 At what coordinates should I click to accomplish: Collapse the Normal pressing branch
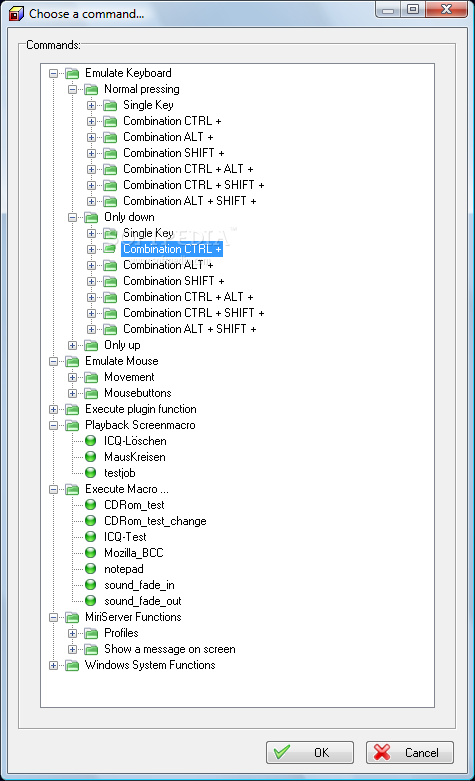[x=72, y=90]
